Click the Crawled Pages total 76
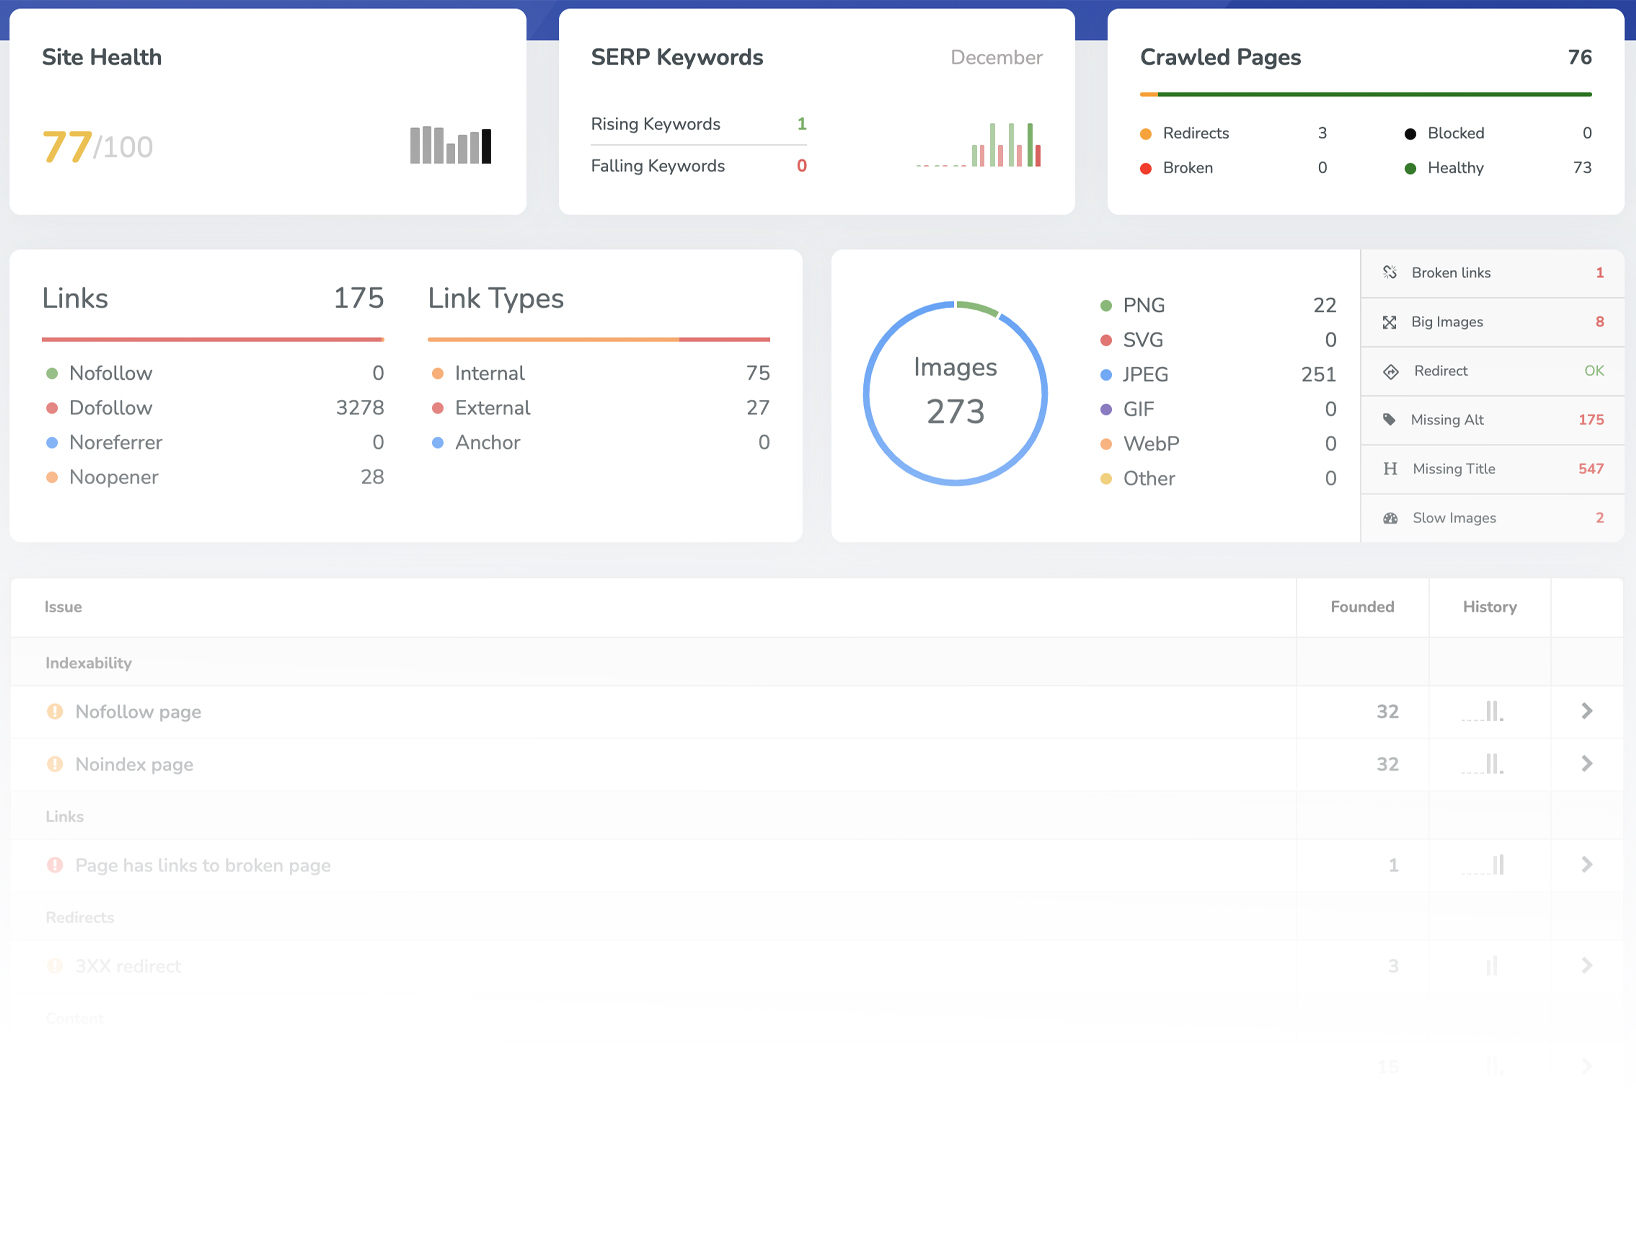This screenshot has width=1636, height=1248. coord(1580,57)
